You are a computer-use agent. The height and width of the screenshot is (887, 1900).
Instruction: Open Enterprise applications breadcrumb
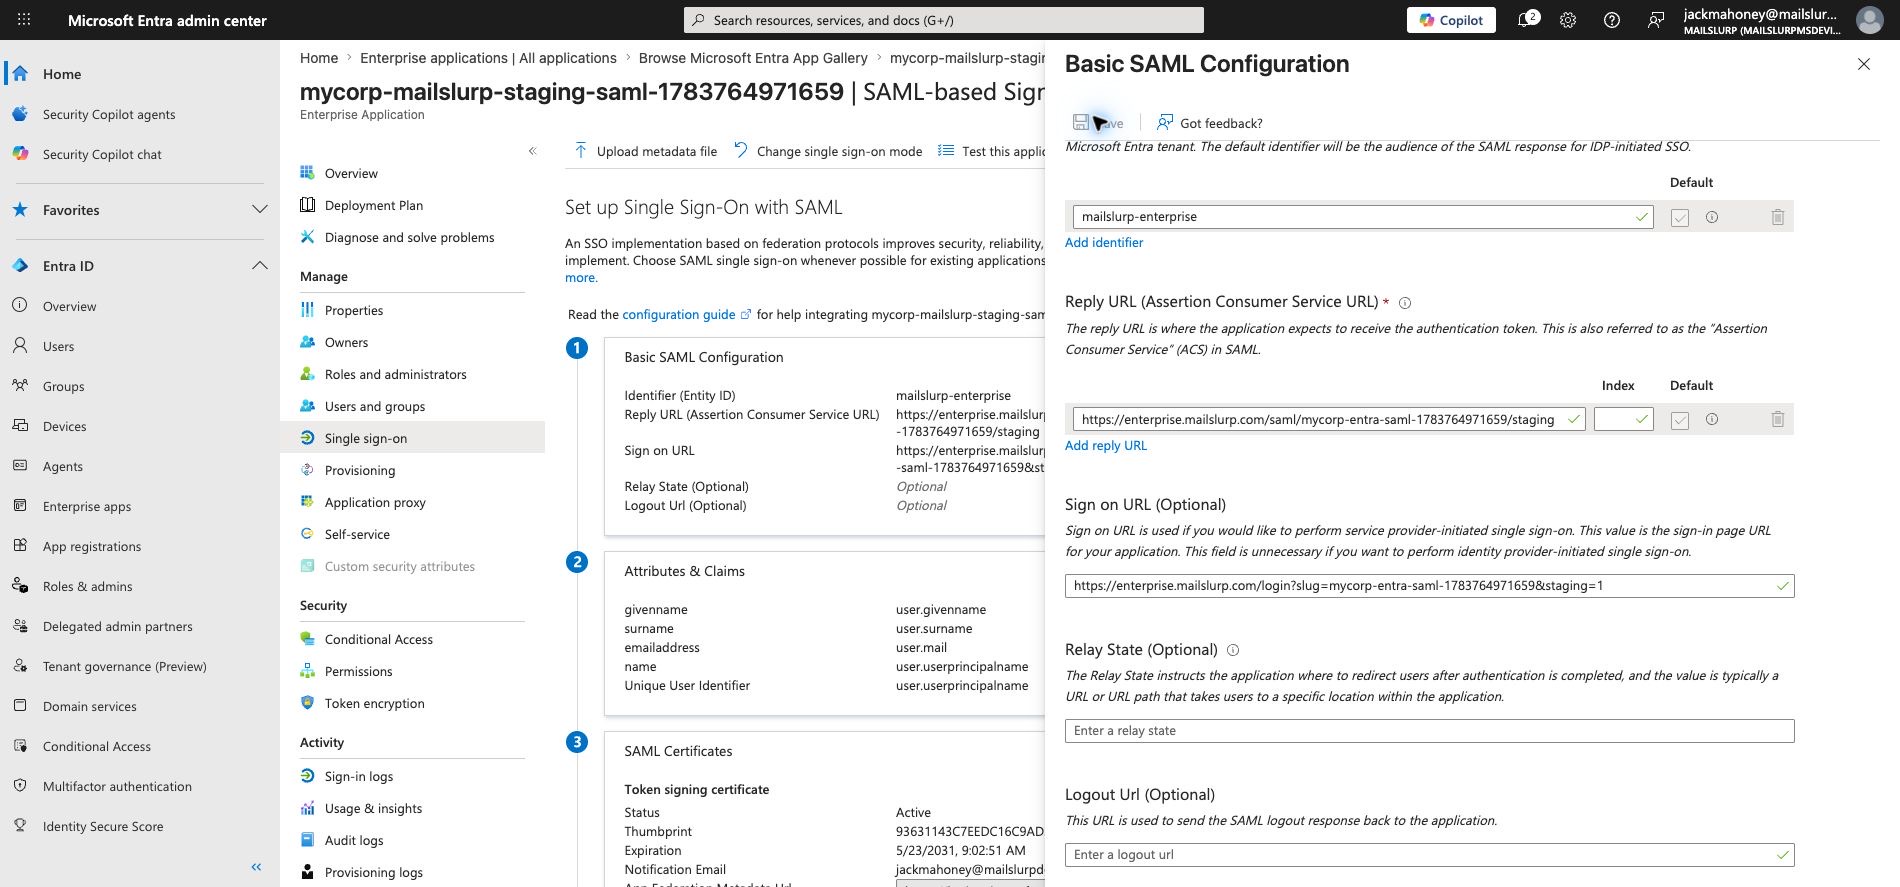point(488,58)
